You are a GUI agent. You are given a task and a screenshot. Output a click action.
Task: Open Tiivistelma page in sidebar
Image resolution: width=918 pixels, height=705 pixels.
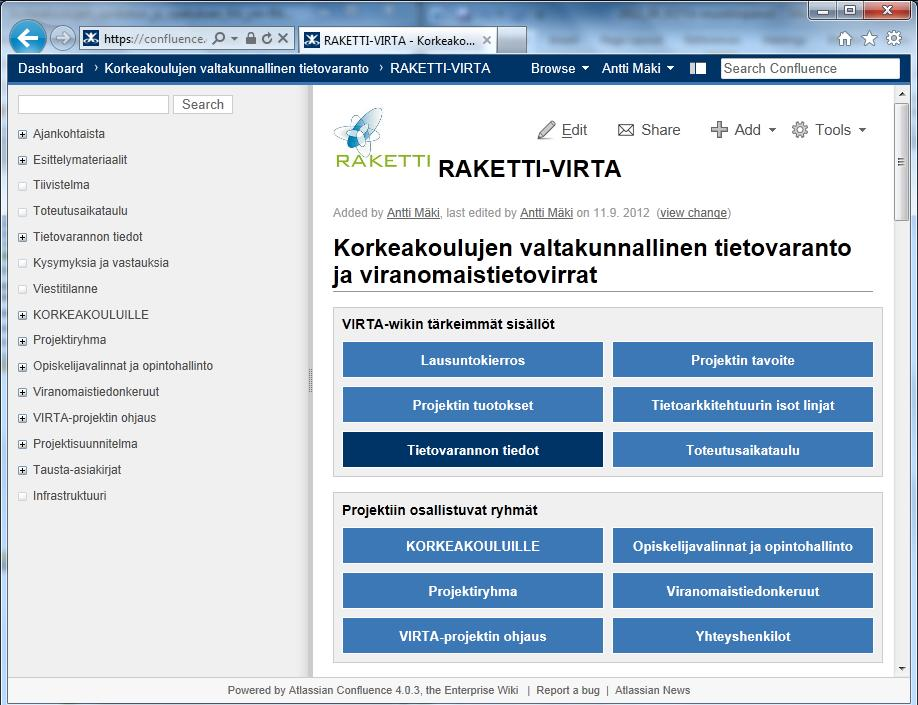point(61,185)
